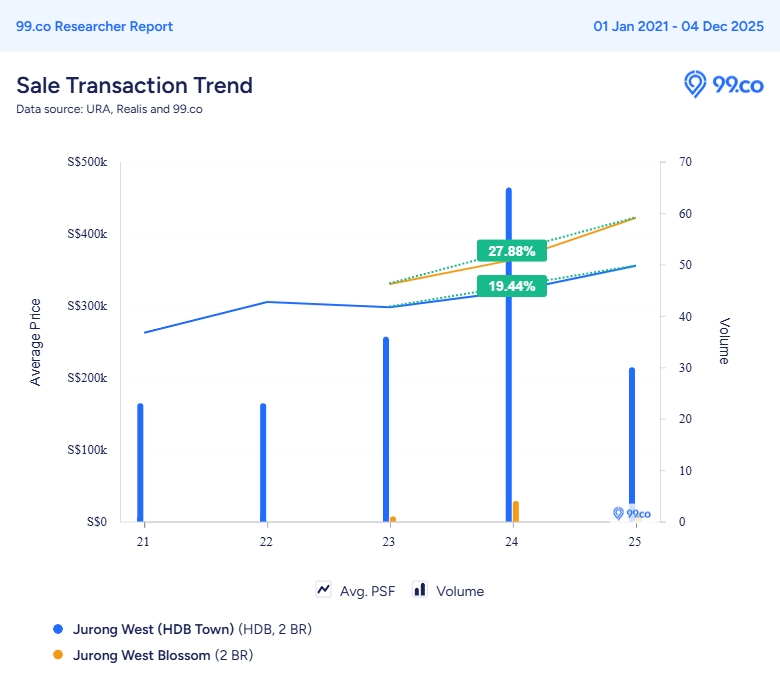
Task: Click the 19.44% growth badge
Action: [512, 286]
